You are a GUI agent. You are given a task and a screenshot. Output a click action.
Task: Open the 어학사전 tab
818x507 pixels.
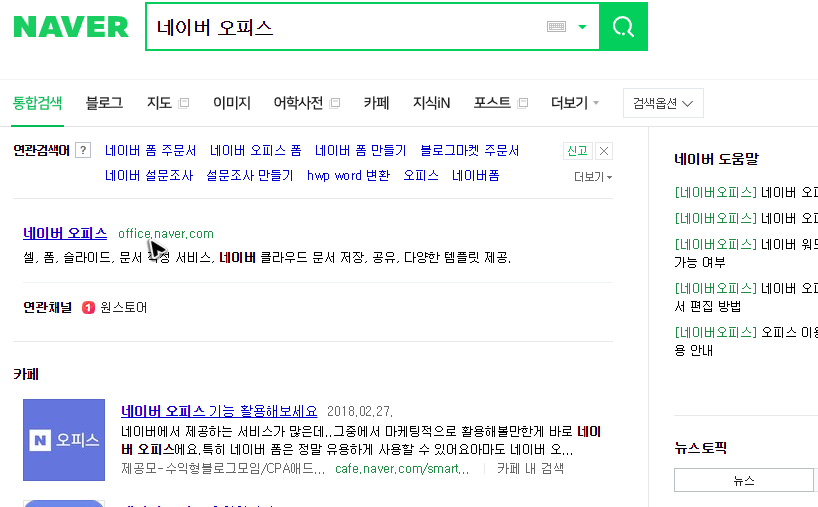298,103
